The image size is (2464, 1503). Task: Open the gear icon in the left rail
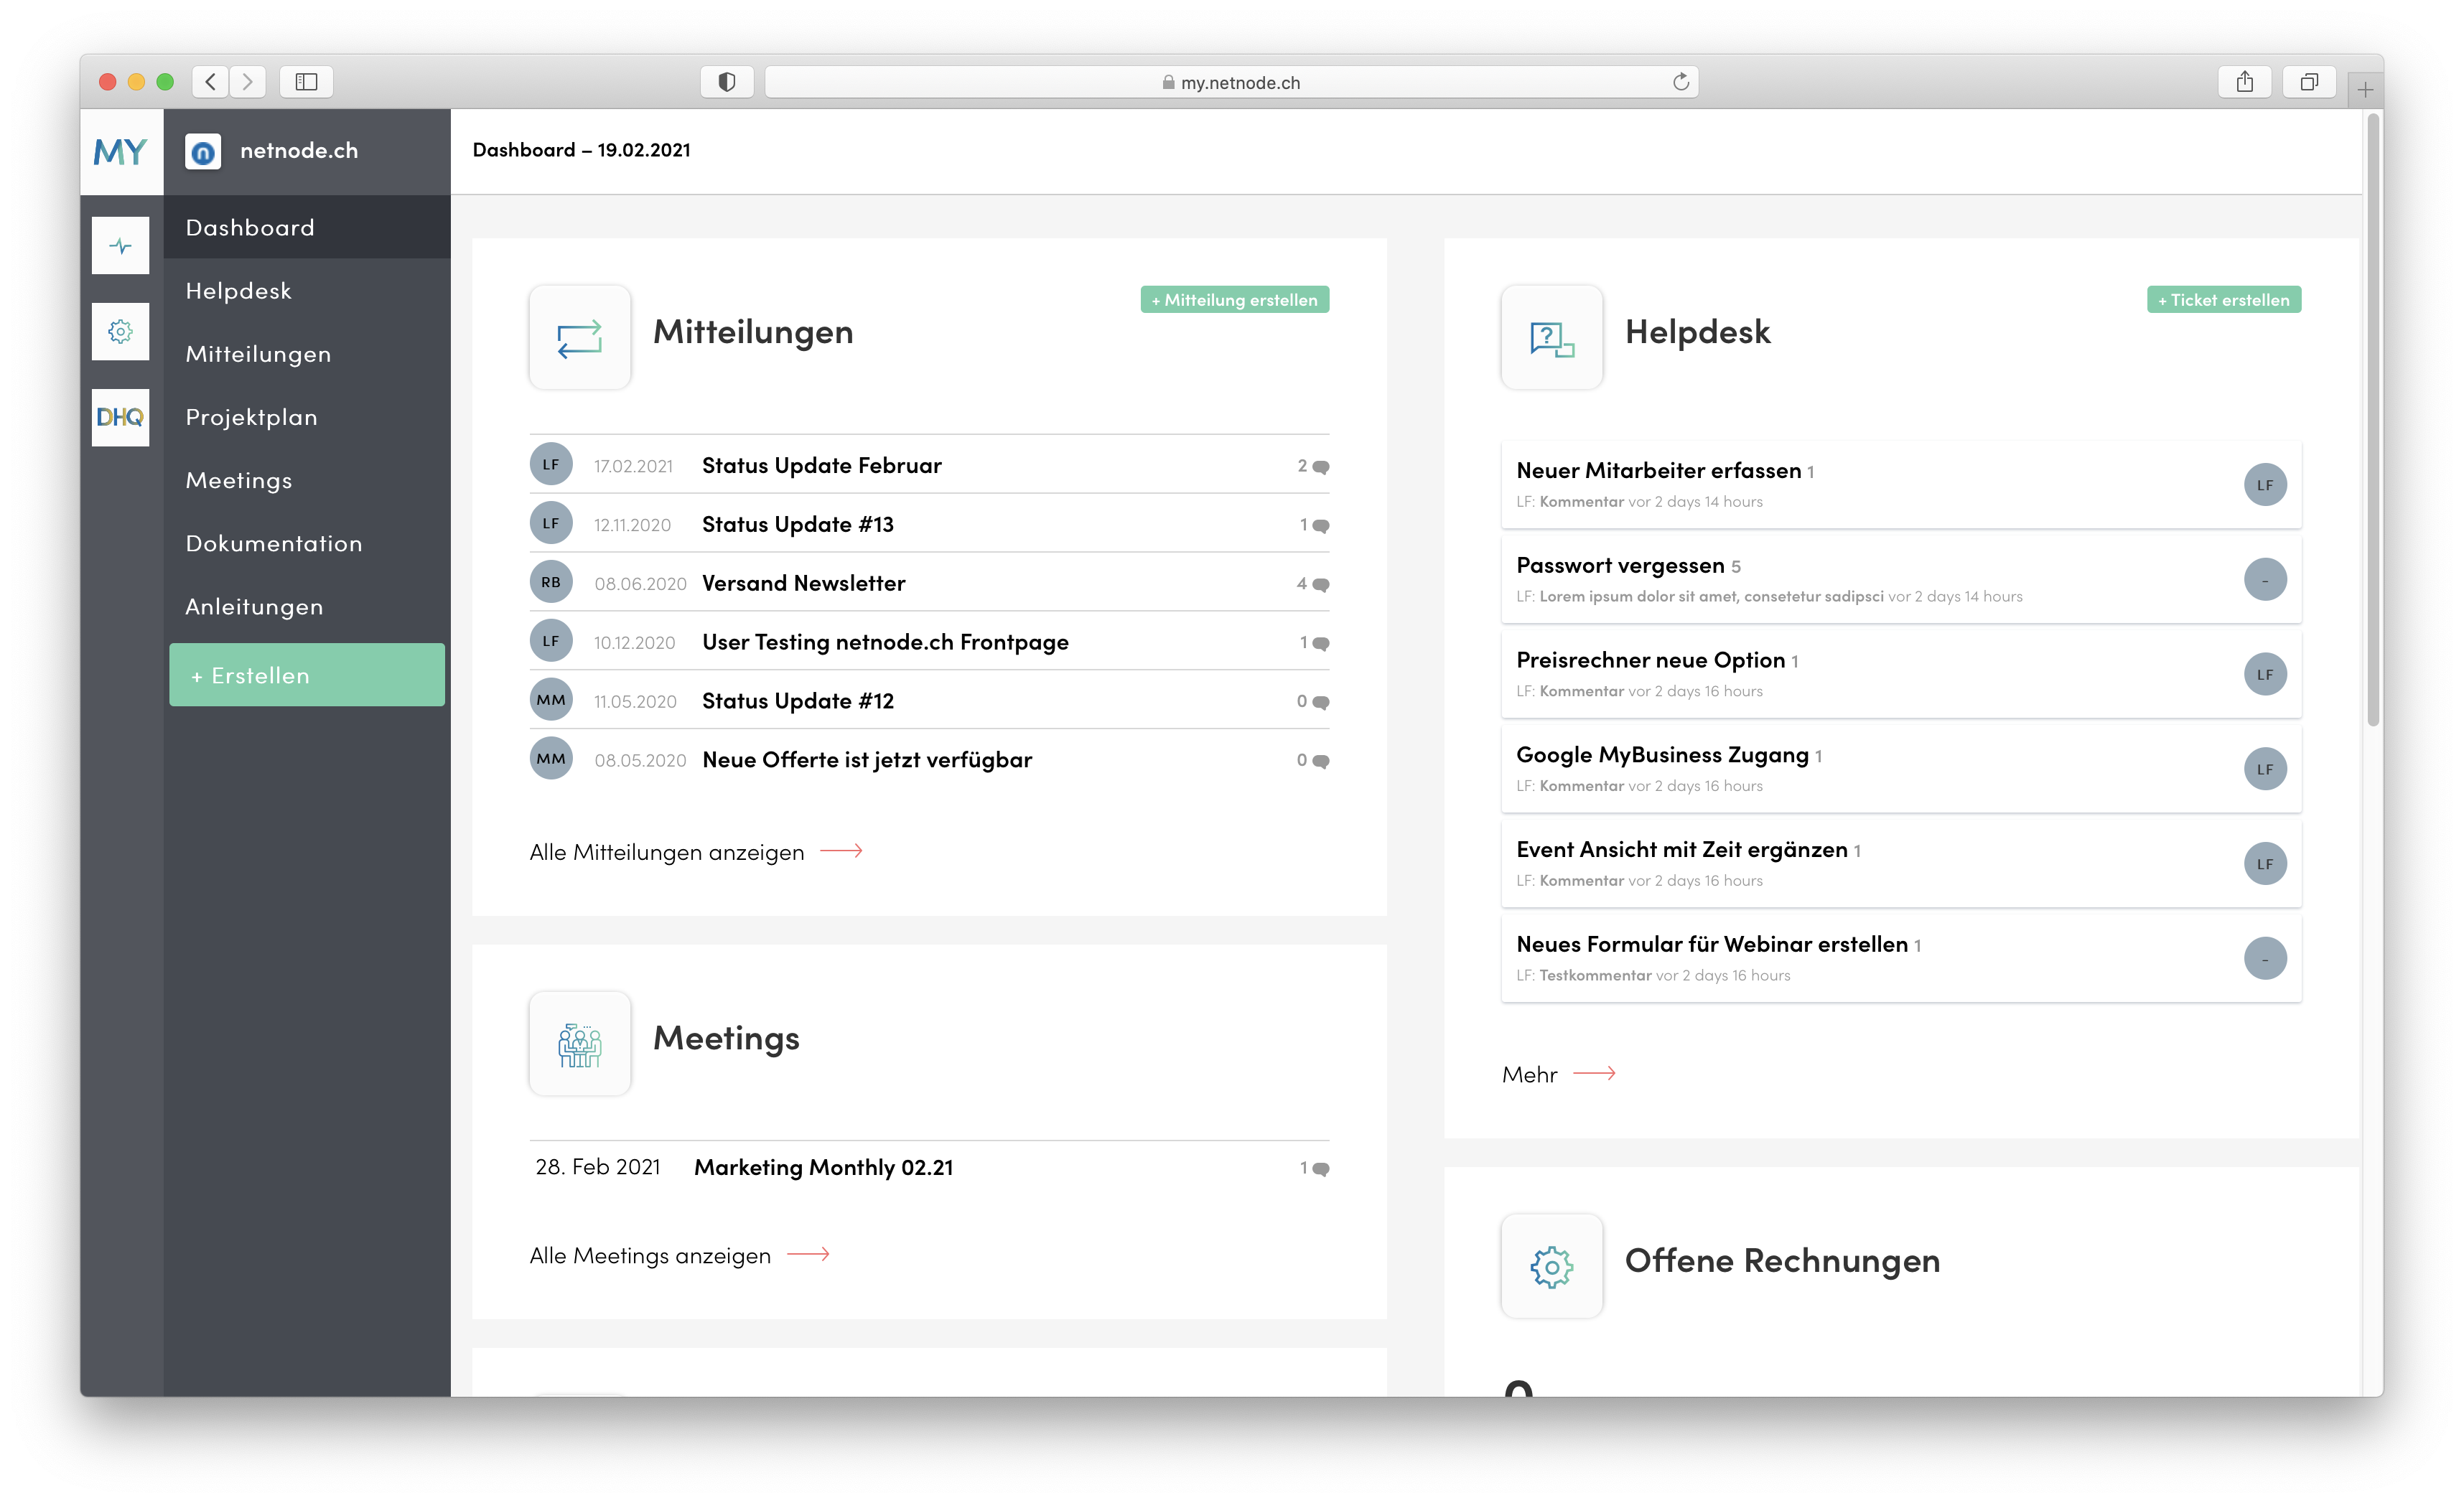120,331
